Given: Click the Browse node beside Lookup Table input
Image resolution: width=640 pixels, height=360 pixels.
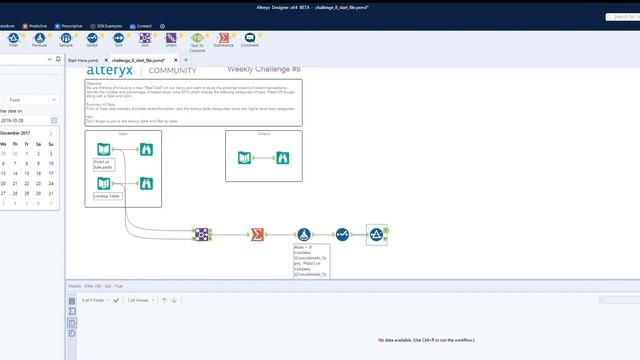Looking at the screenshot, I should pyautogui.click(x=147, y=183).
